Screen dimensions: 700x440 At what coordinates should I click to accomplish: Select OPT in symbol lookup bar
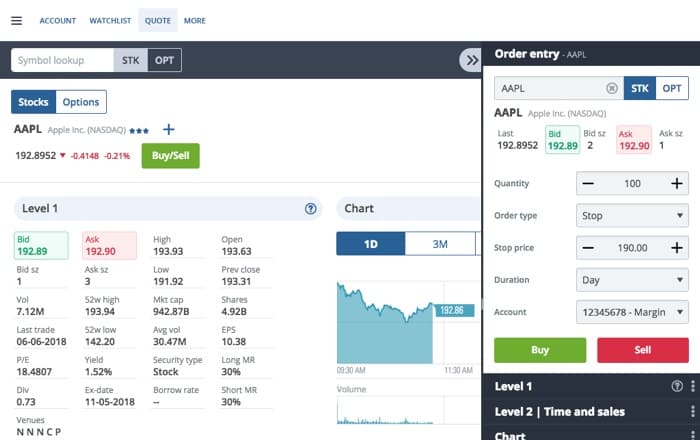click(x=164, y=60)
